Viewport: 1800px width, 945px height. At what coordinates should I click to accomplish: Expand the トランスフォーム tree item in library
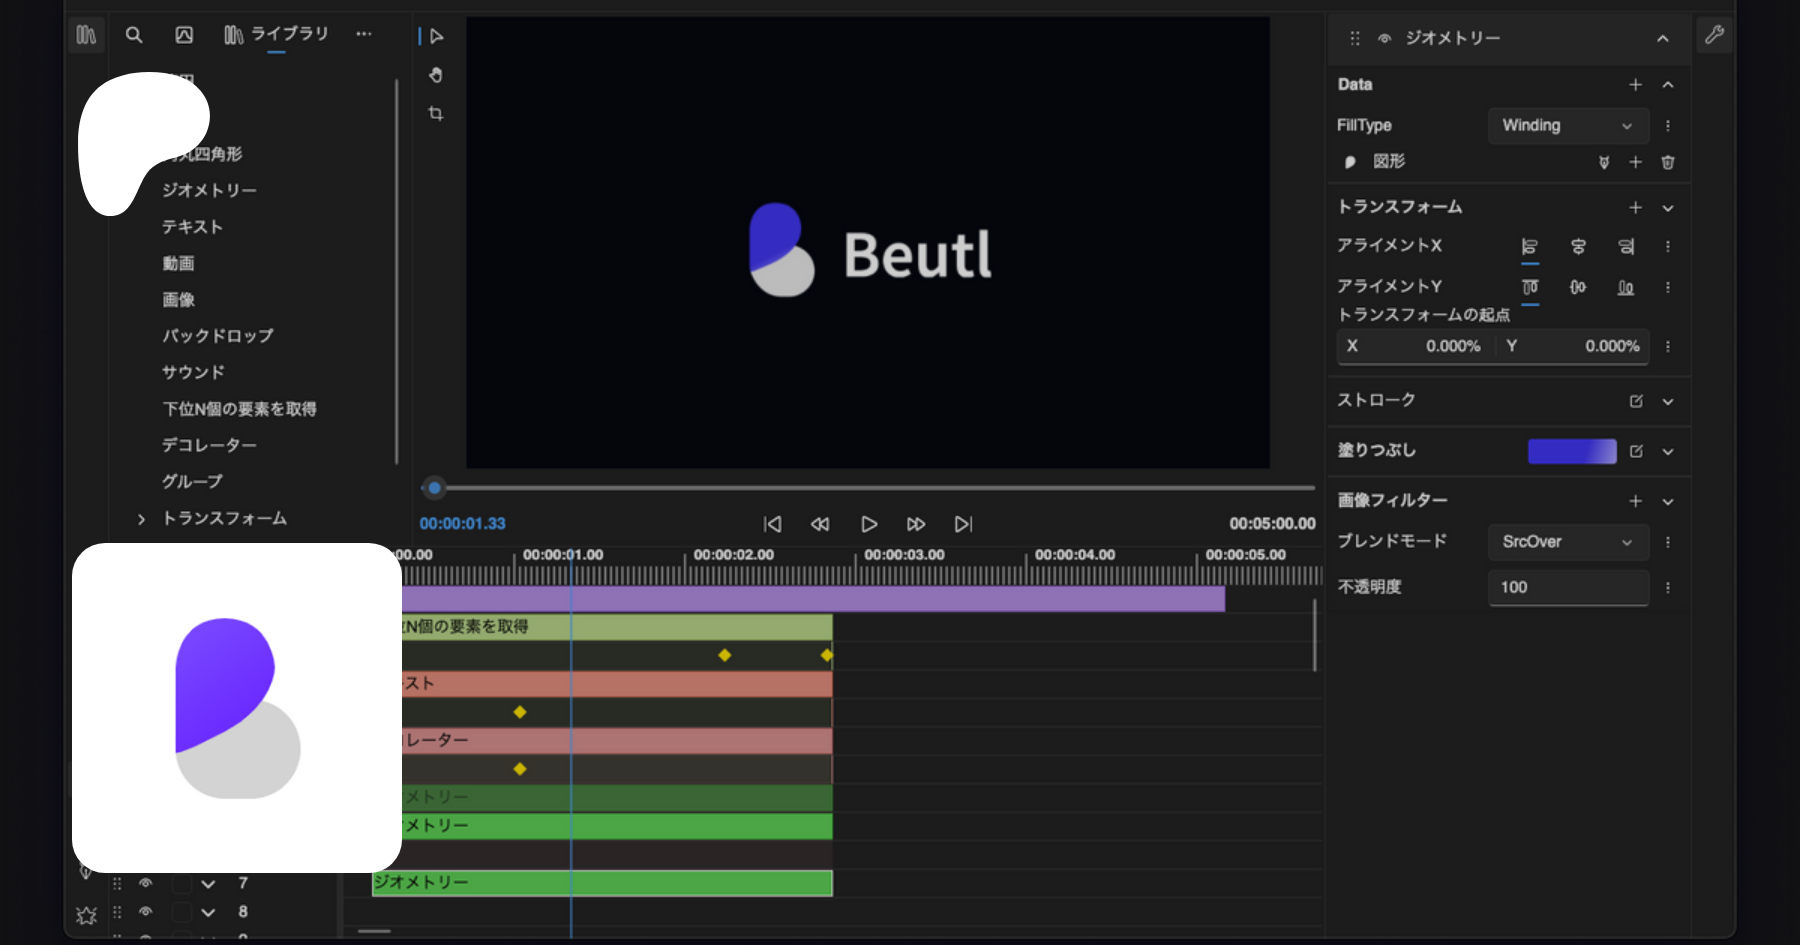pyautogui.click(x=141, y=519)
